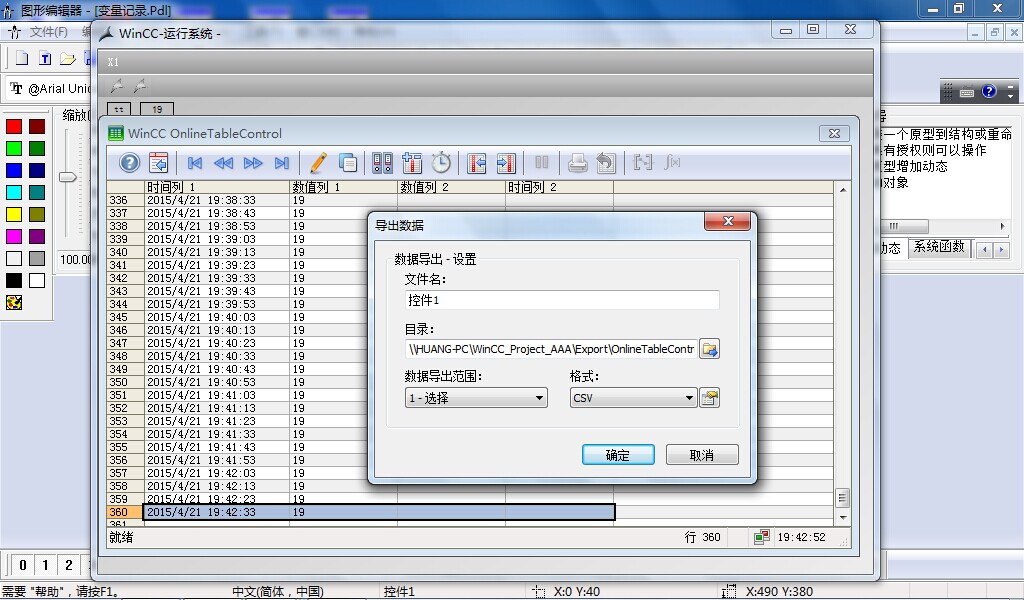Click the directory path field

551,349
